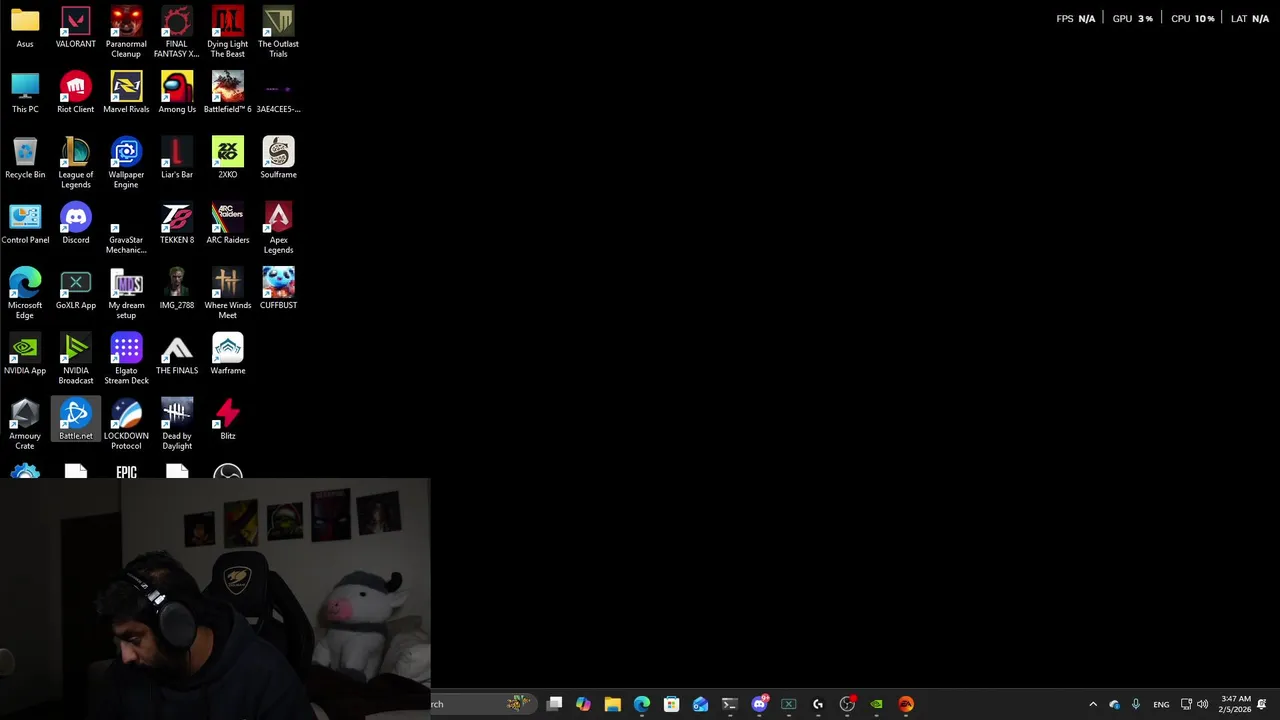
Task: Open the Asus folder icon
Action: [25, 28]
